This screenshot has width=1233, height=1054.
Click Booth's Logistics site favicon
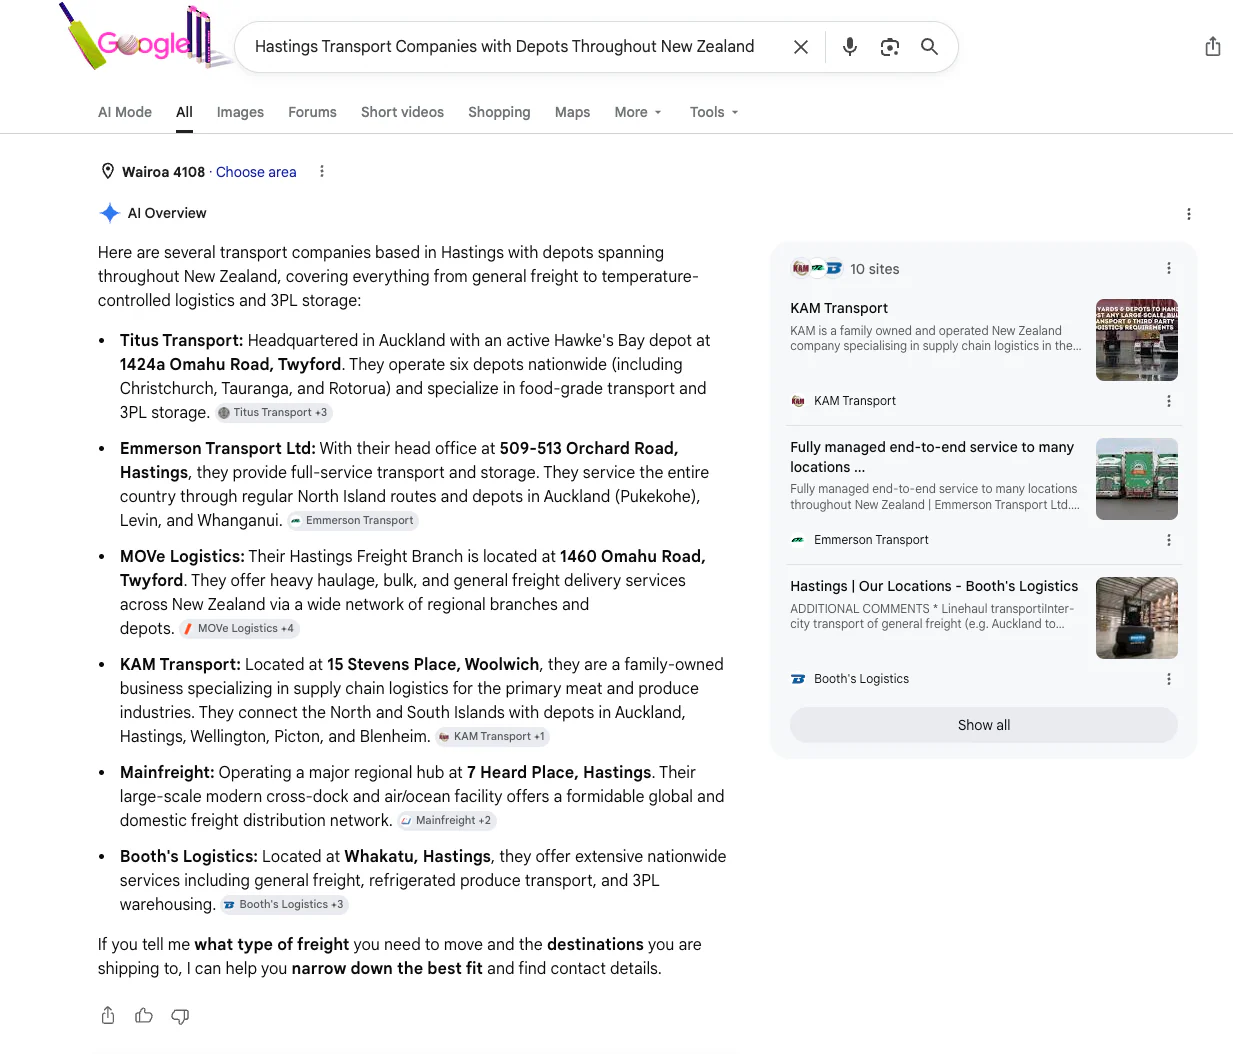click(x=798, y=679)
